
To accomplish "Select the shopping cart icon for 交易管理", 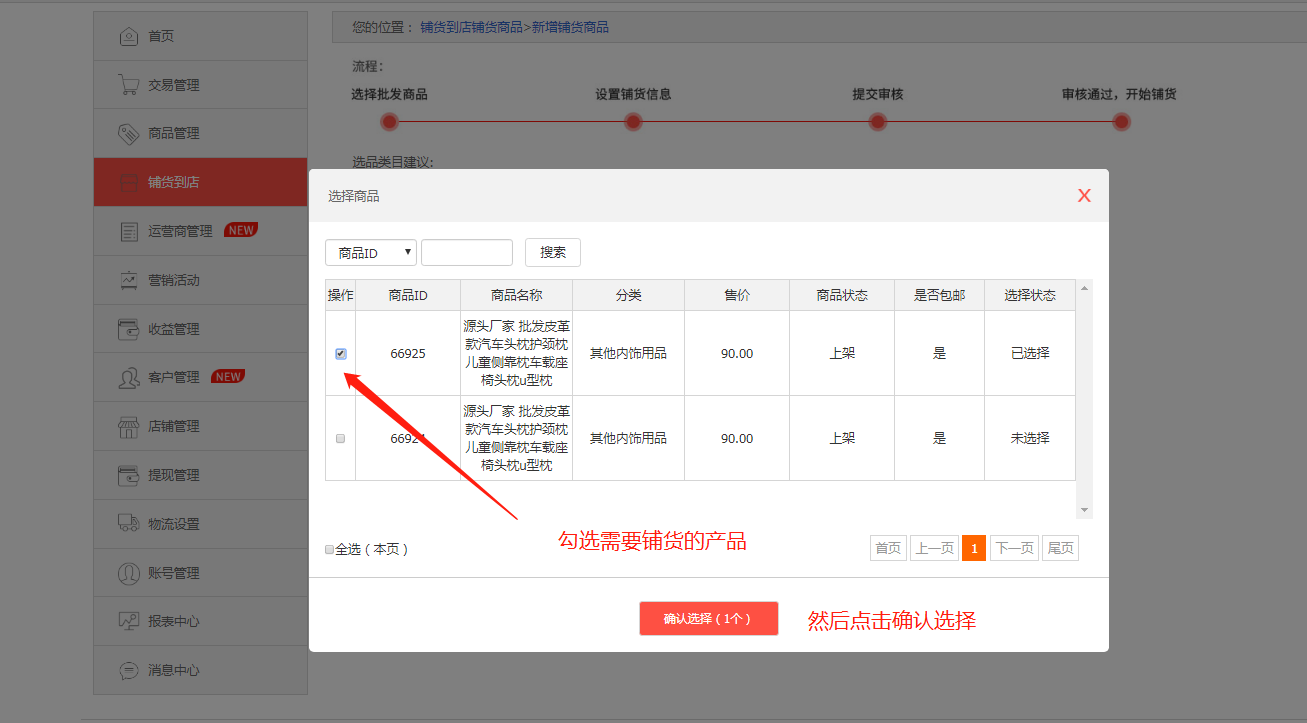I will click(x=128, y=84).
